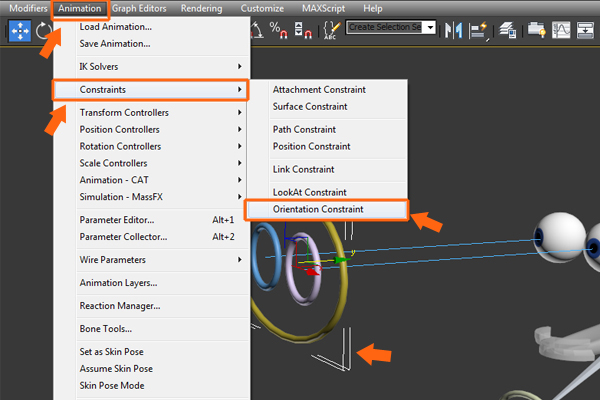Expand the Constraints submenu
This screenshot has width=600, height=400.
coord(151,90)
